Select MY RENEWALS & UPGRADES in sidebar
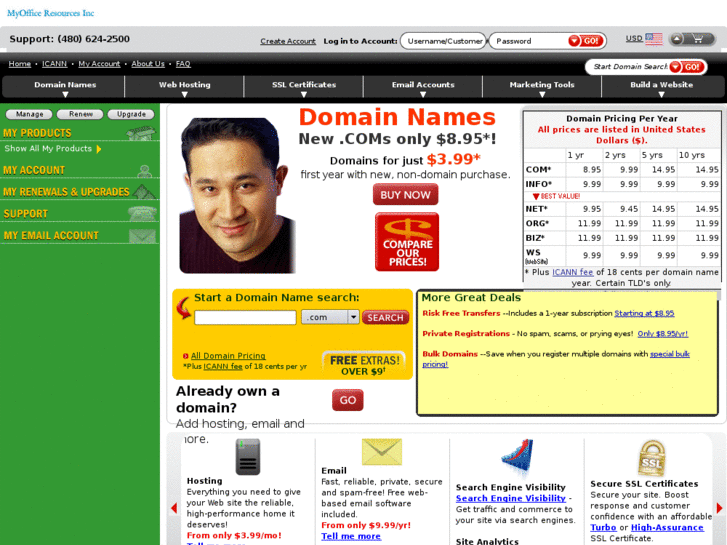Image resolution: width=727 pixels, height=545 pixels. (66, 192)
